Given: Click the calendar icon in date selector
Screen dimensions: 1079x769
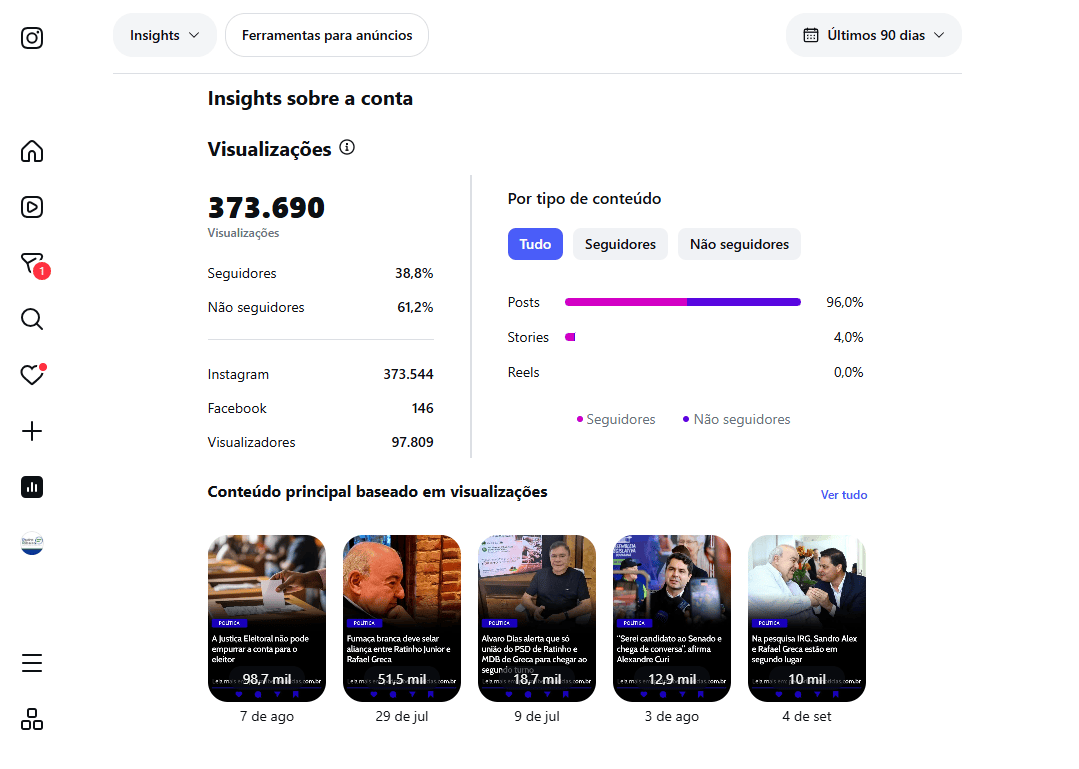Looking at the screenshot, I should 811,35.
